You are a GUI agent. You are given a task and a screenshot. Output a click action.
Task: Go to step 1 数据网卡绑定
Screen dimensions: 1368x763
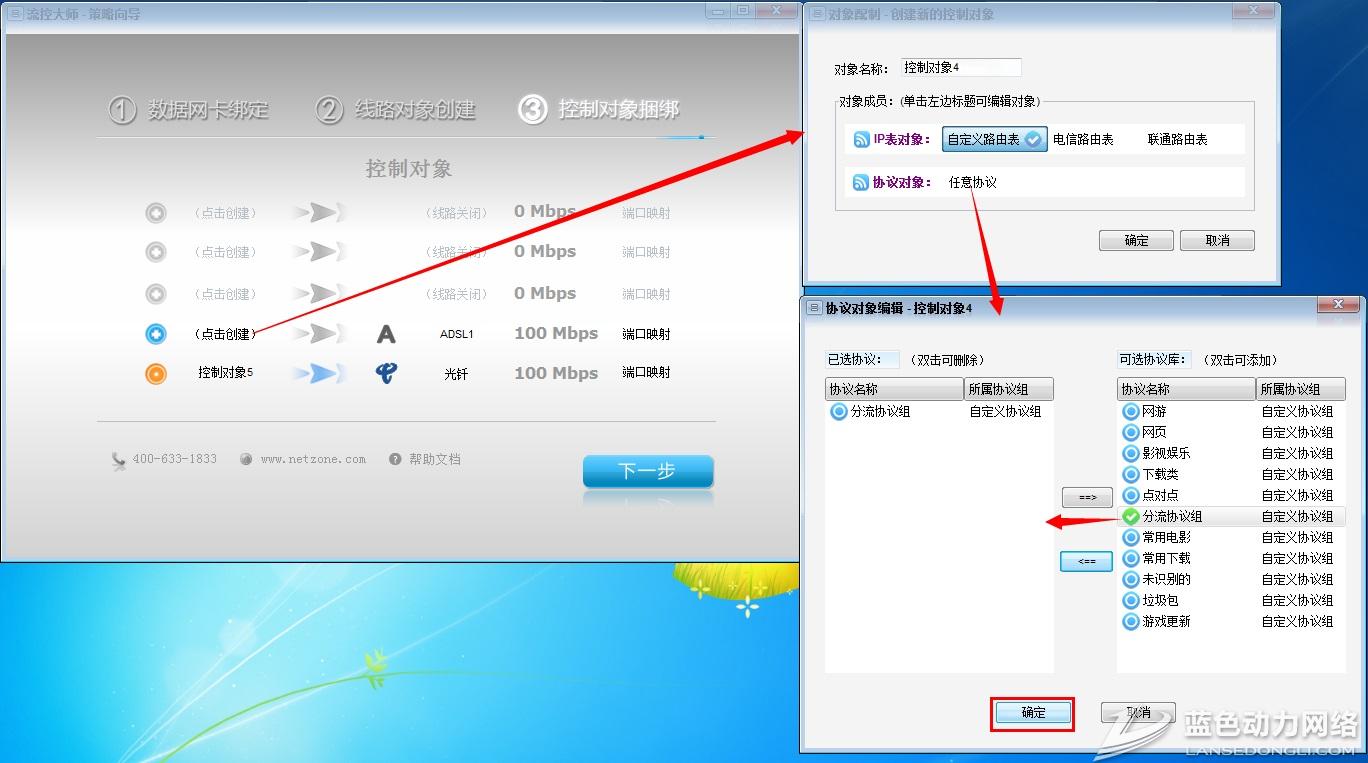pyautogui.click(x=189, y=110)
